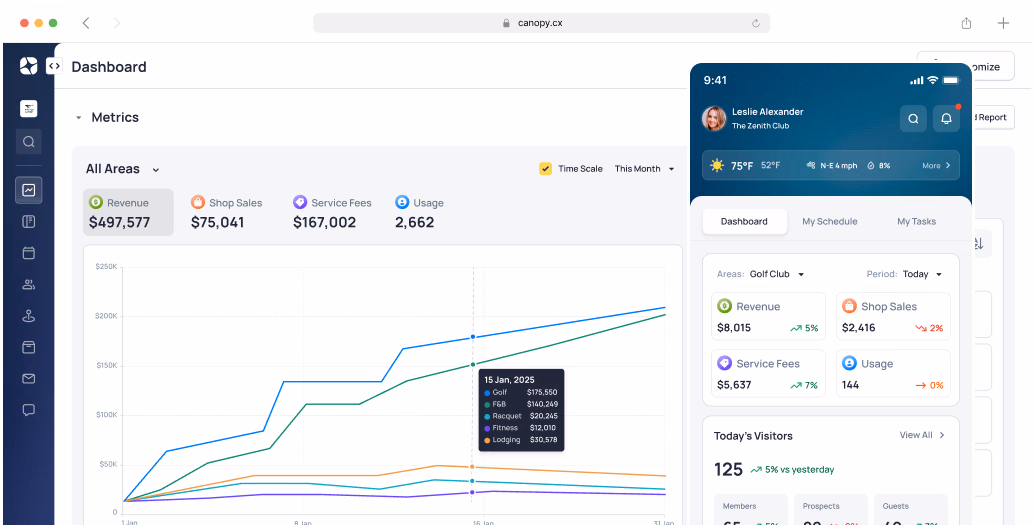Click the Customize button in dashboard header
Screen dimensions: 1035x525
click(x=993, y=66)
